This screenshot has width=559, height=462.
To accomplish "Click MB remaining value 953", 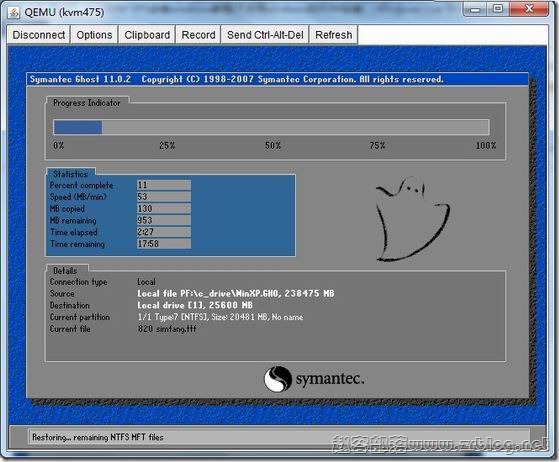I will click(164, 220).
